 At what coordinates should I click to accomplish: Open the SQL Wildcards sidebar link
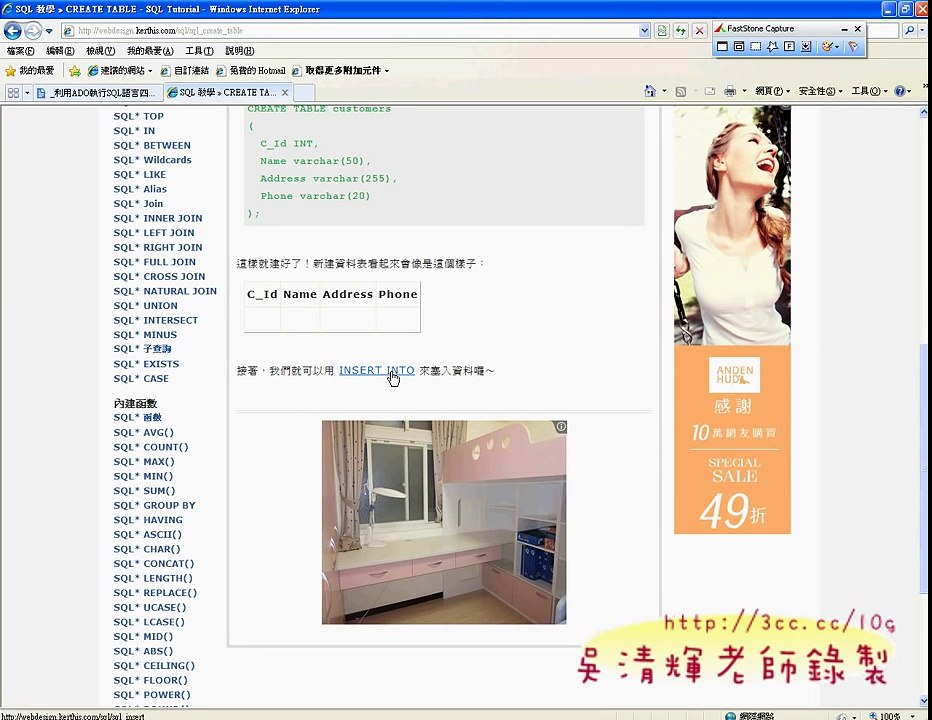click(x=152, y=160)
